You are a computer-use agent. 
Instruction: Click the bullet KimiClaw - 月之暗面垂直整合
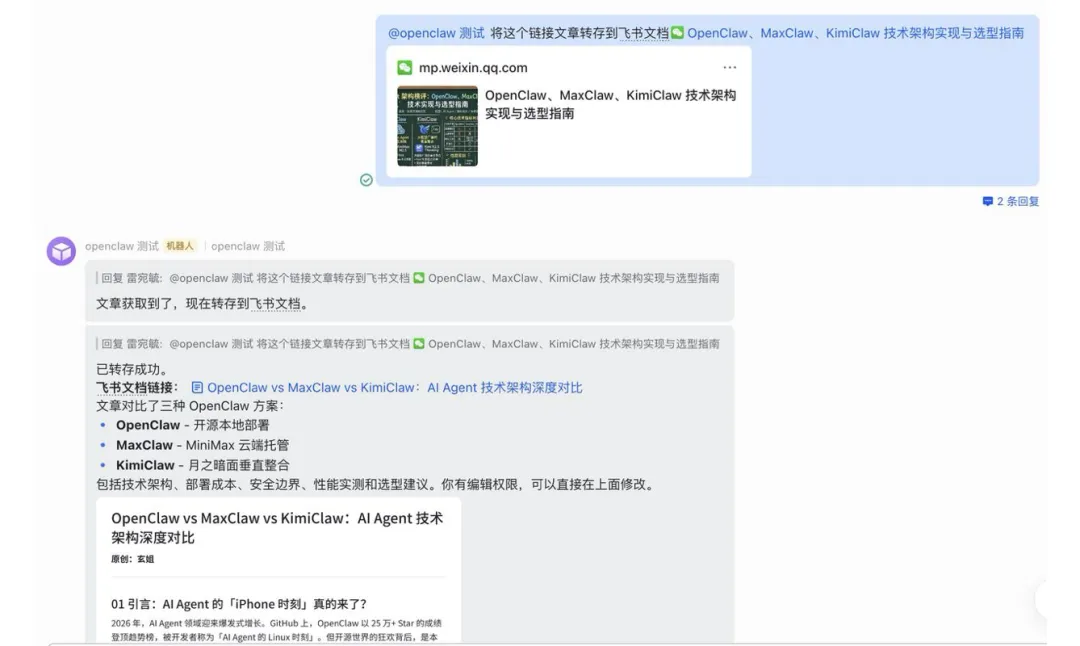[202, 465]
